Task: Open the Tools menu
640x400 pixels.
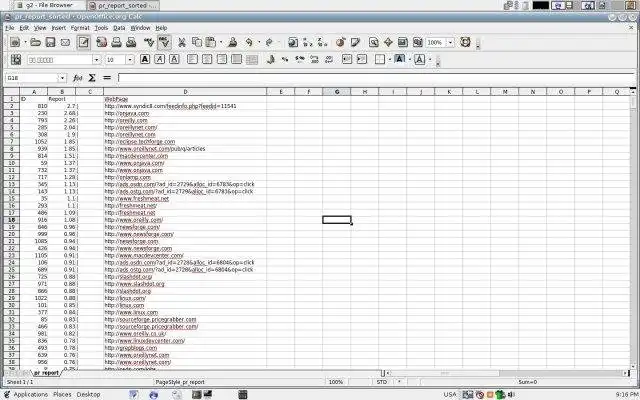Action: tap(101, 28)
